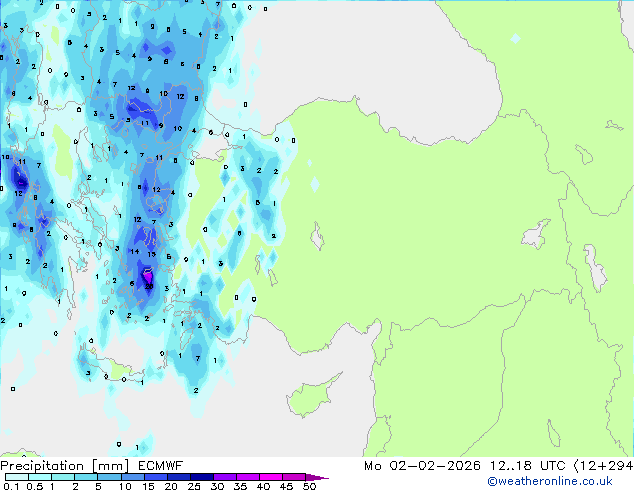
Task: Click the legend value 45
Action: point(286,486)
